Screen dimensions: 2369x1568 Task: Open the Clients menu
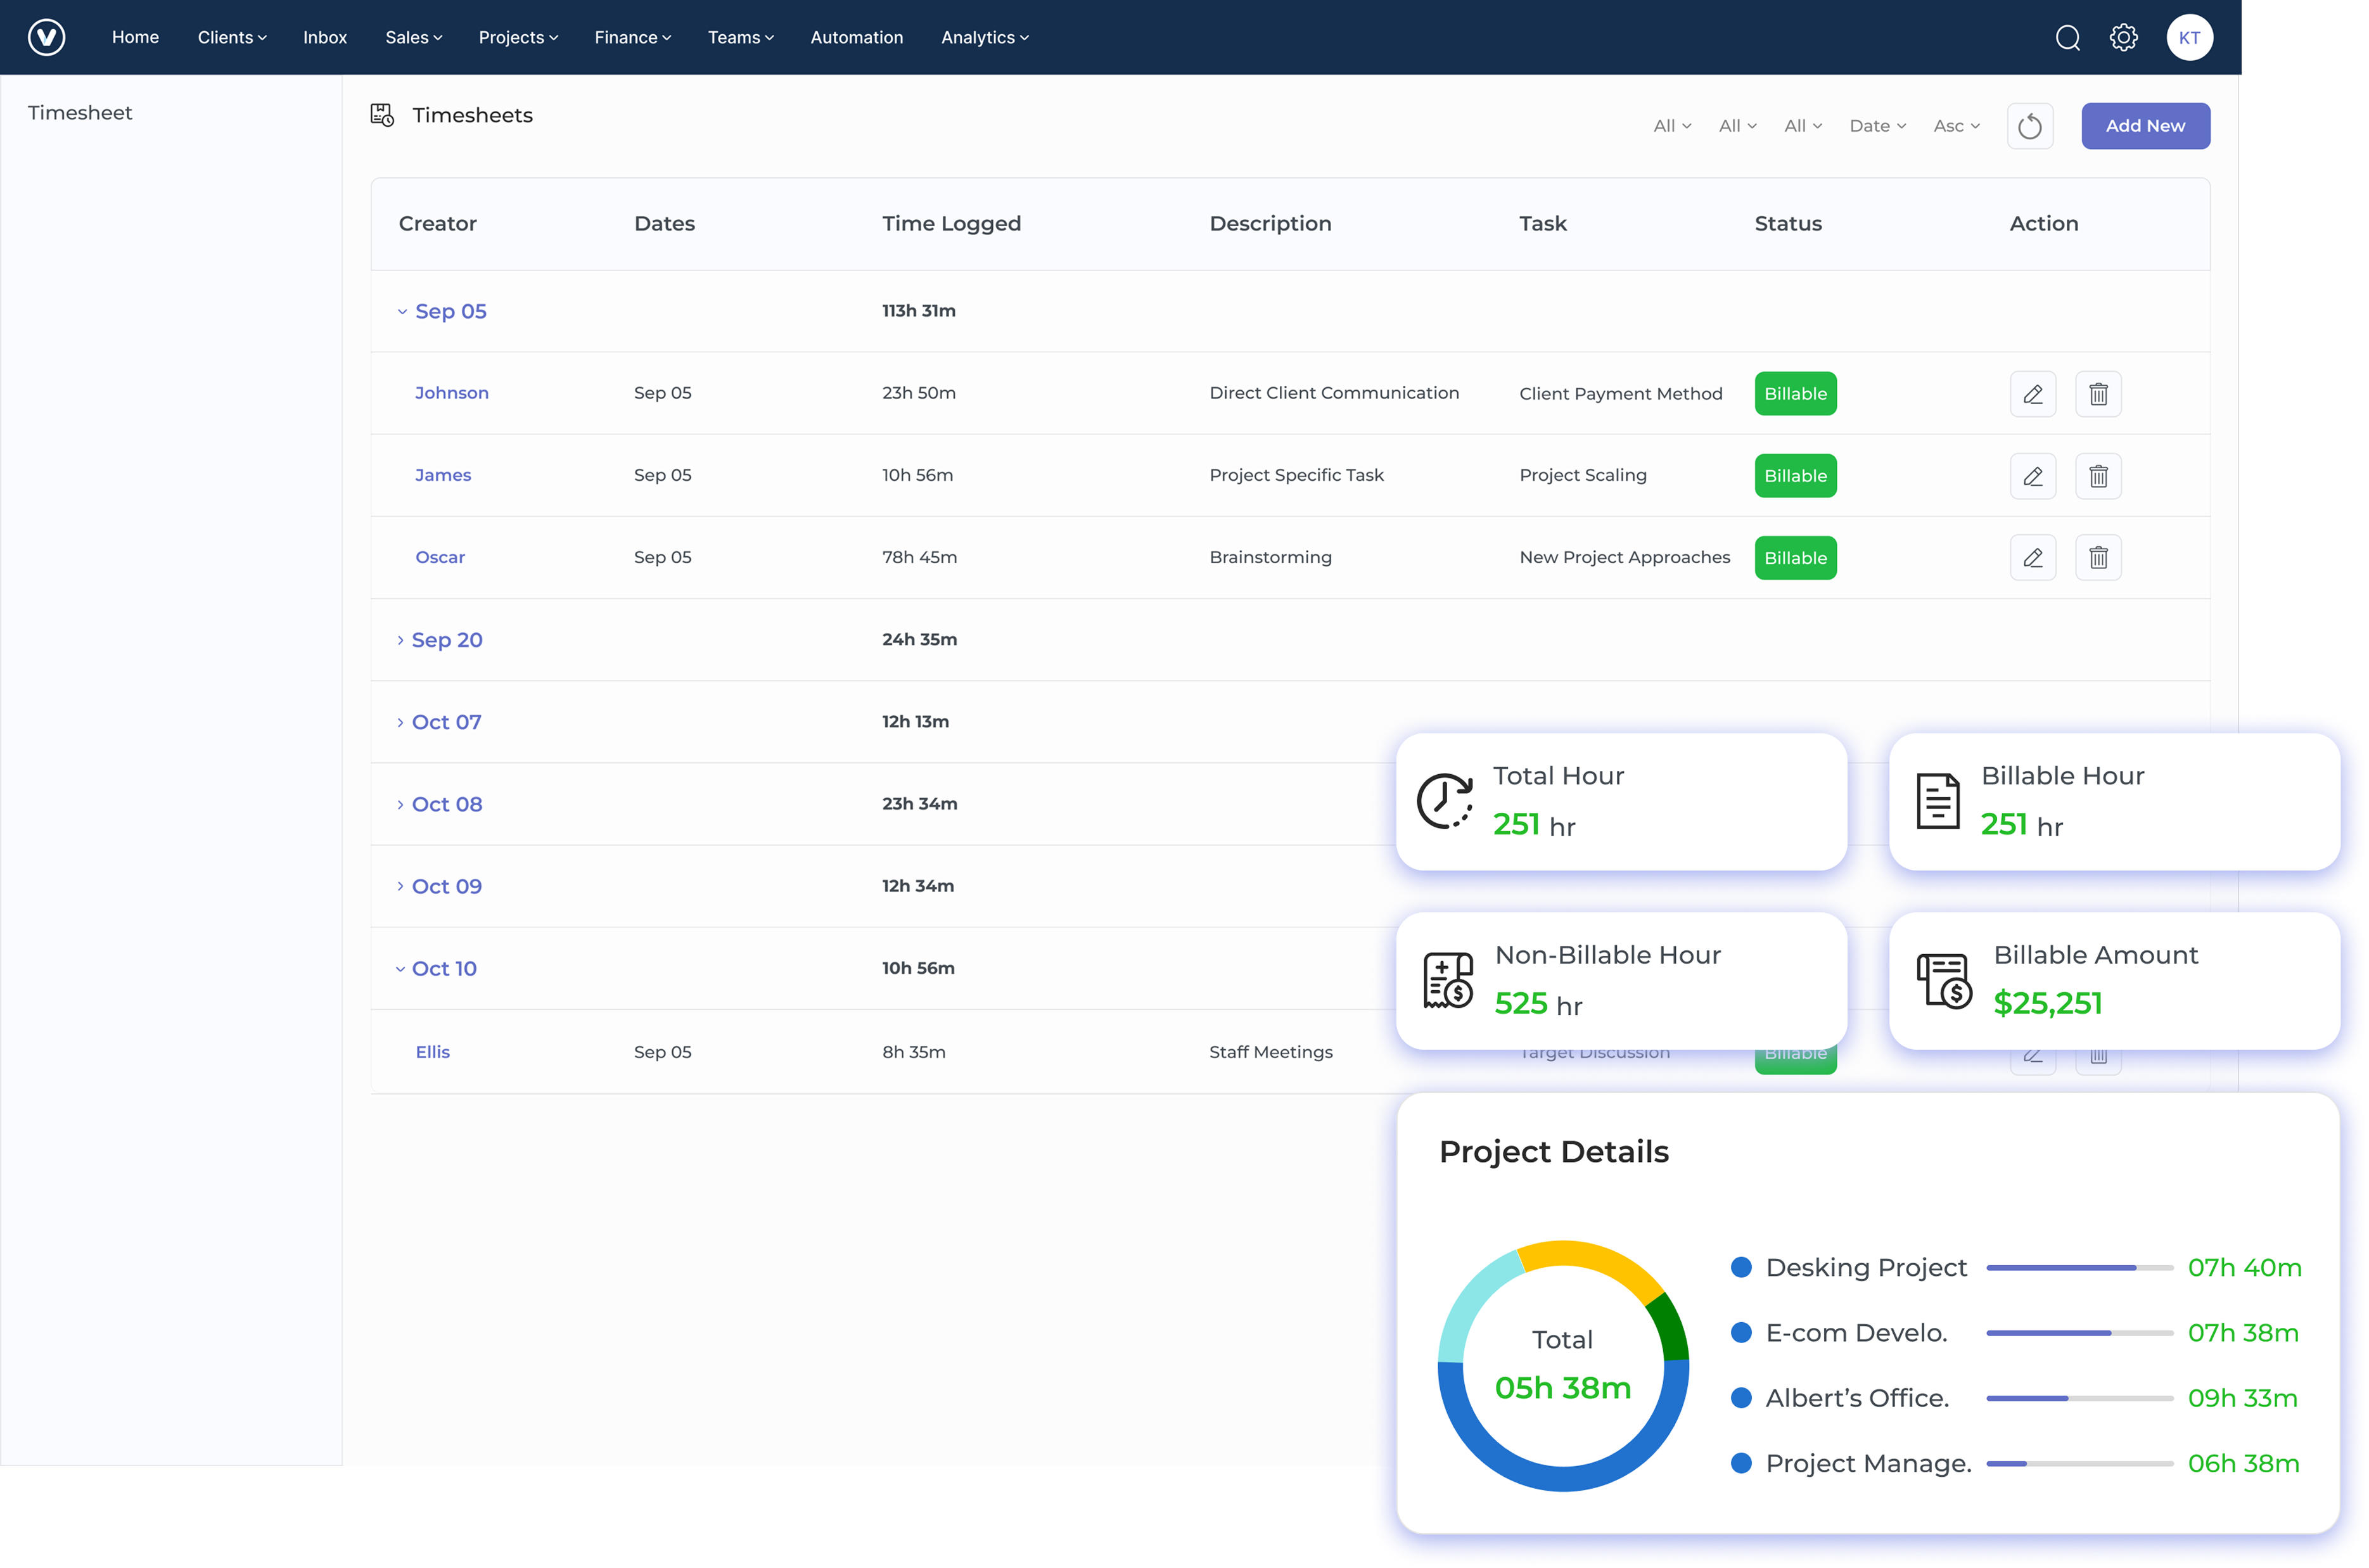coord(232,37)
